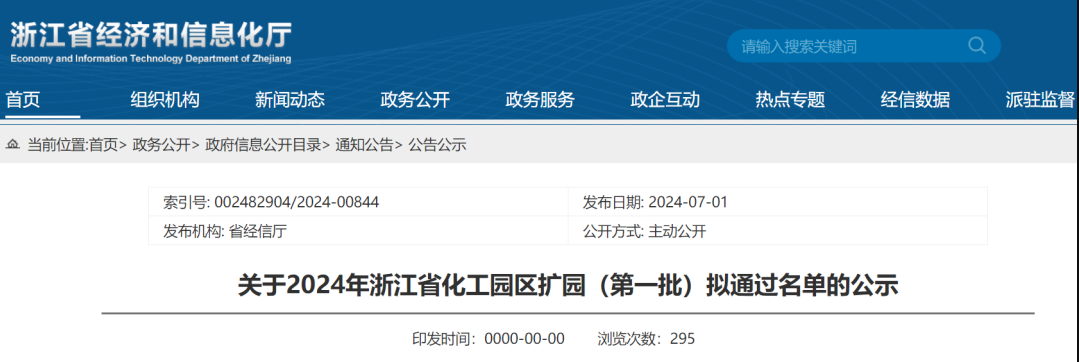
Task: Open 政务服务 from the navigation bar
Action: [540, 100]
